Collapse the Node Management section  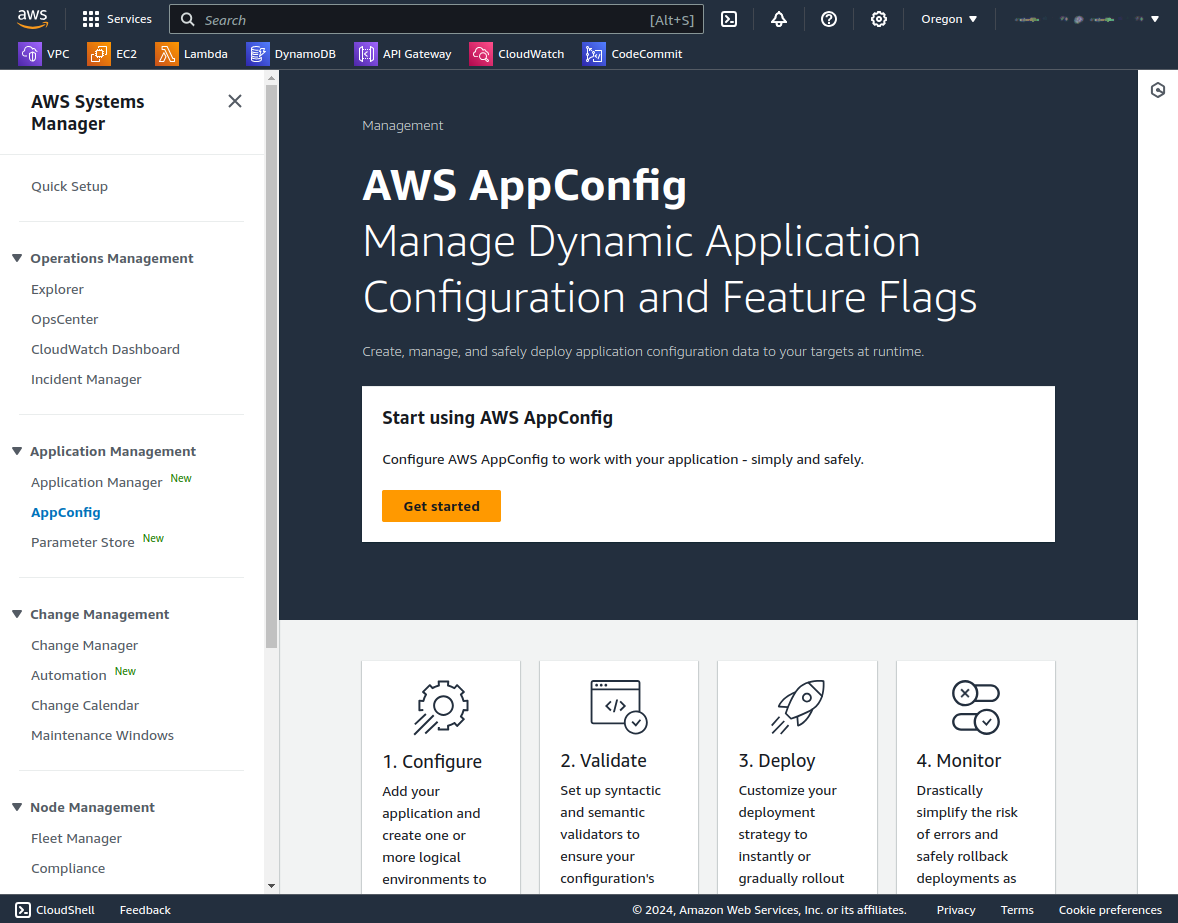coord(17,807)
